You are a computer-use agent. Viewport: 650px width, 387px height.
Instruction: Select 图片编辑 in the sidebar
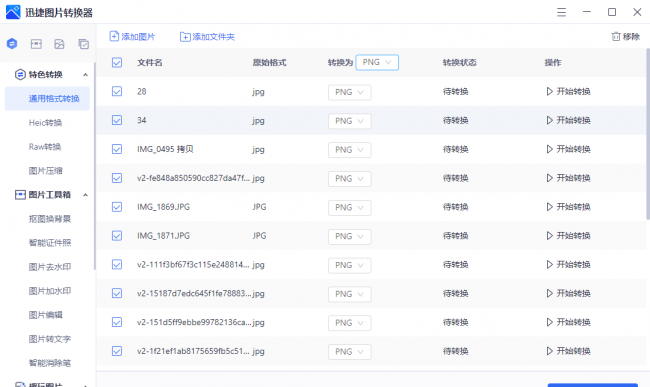click(46, 315)
